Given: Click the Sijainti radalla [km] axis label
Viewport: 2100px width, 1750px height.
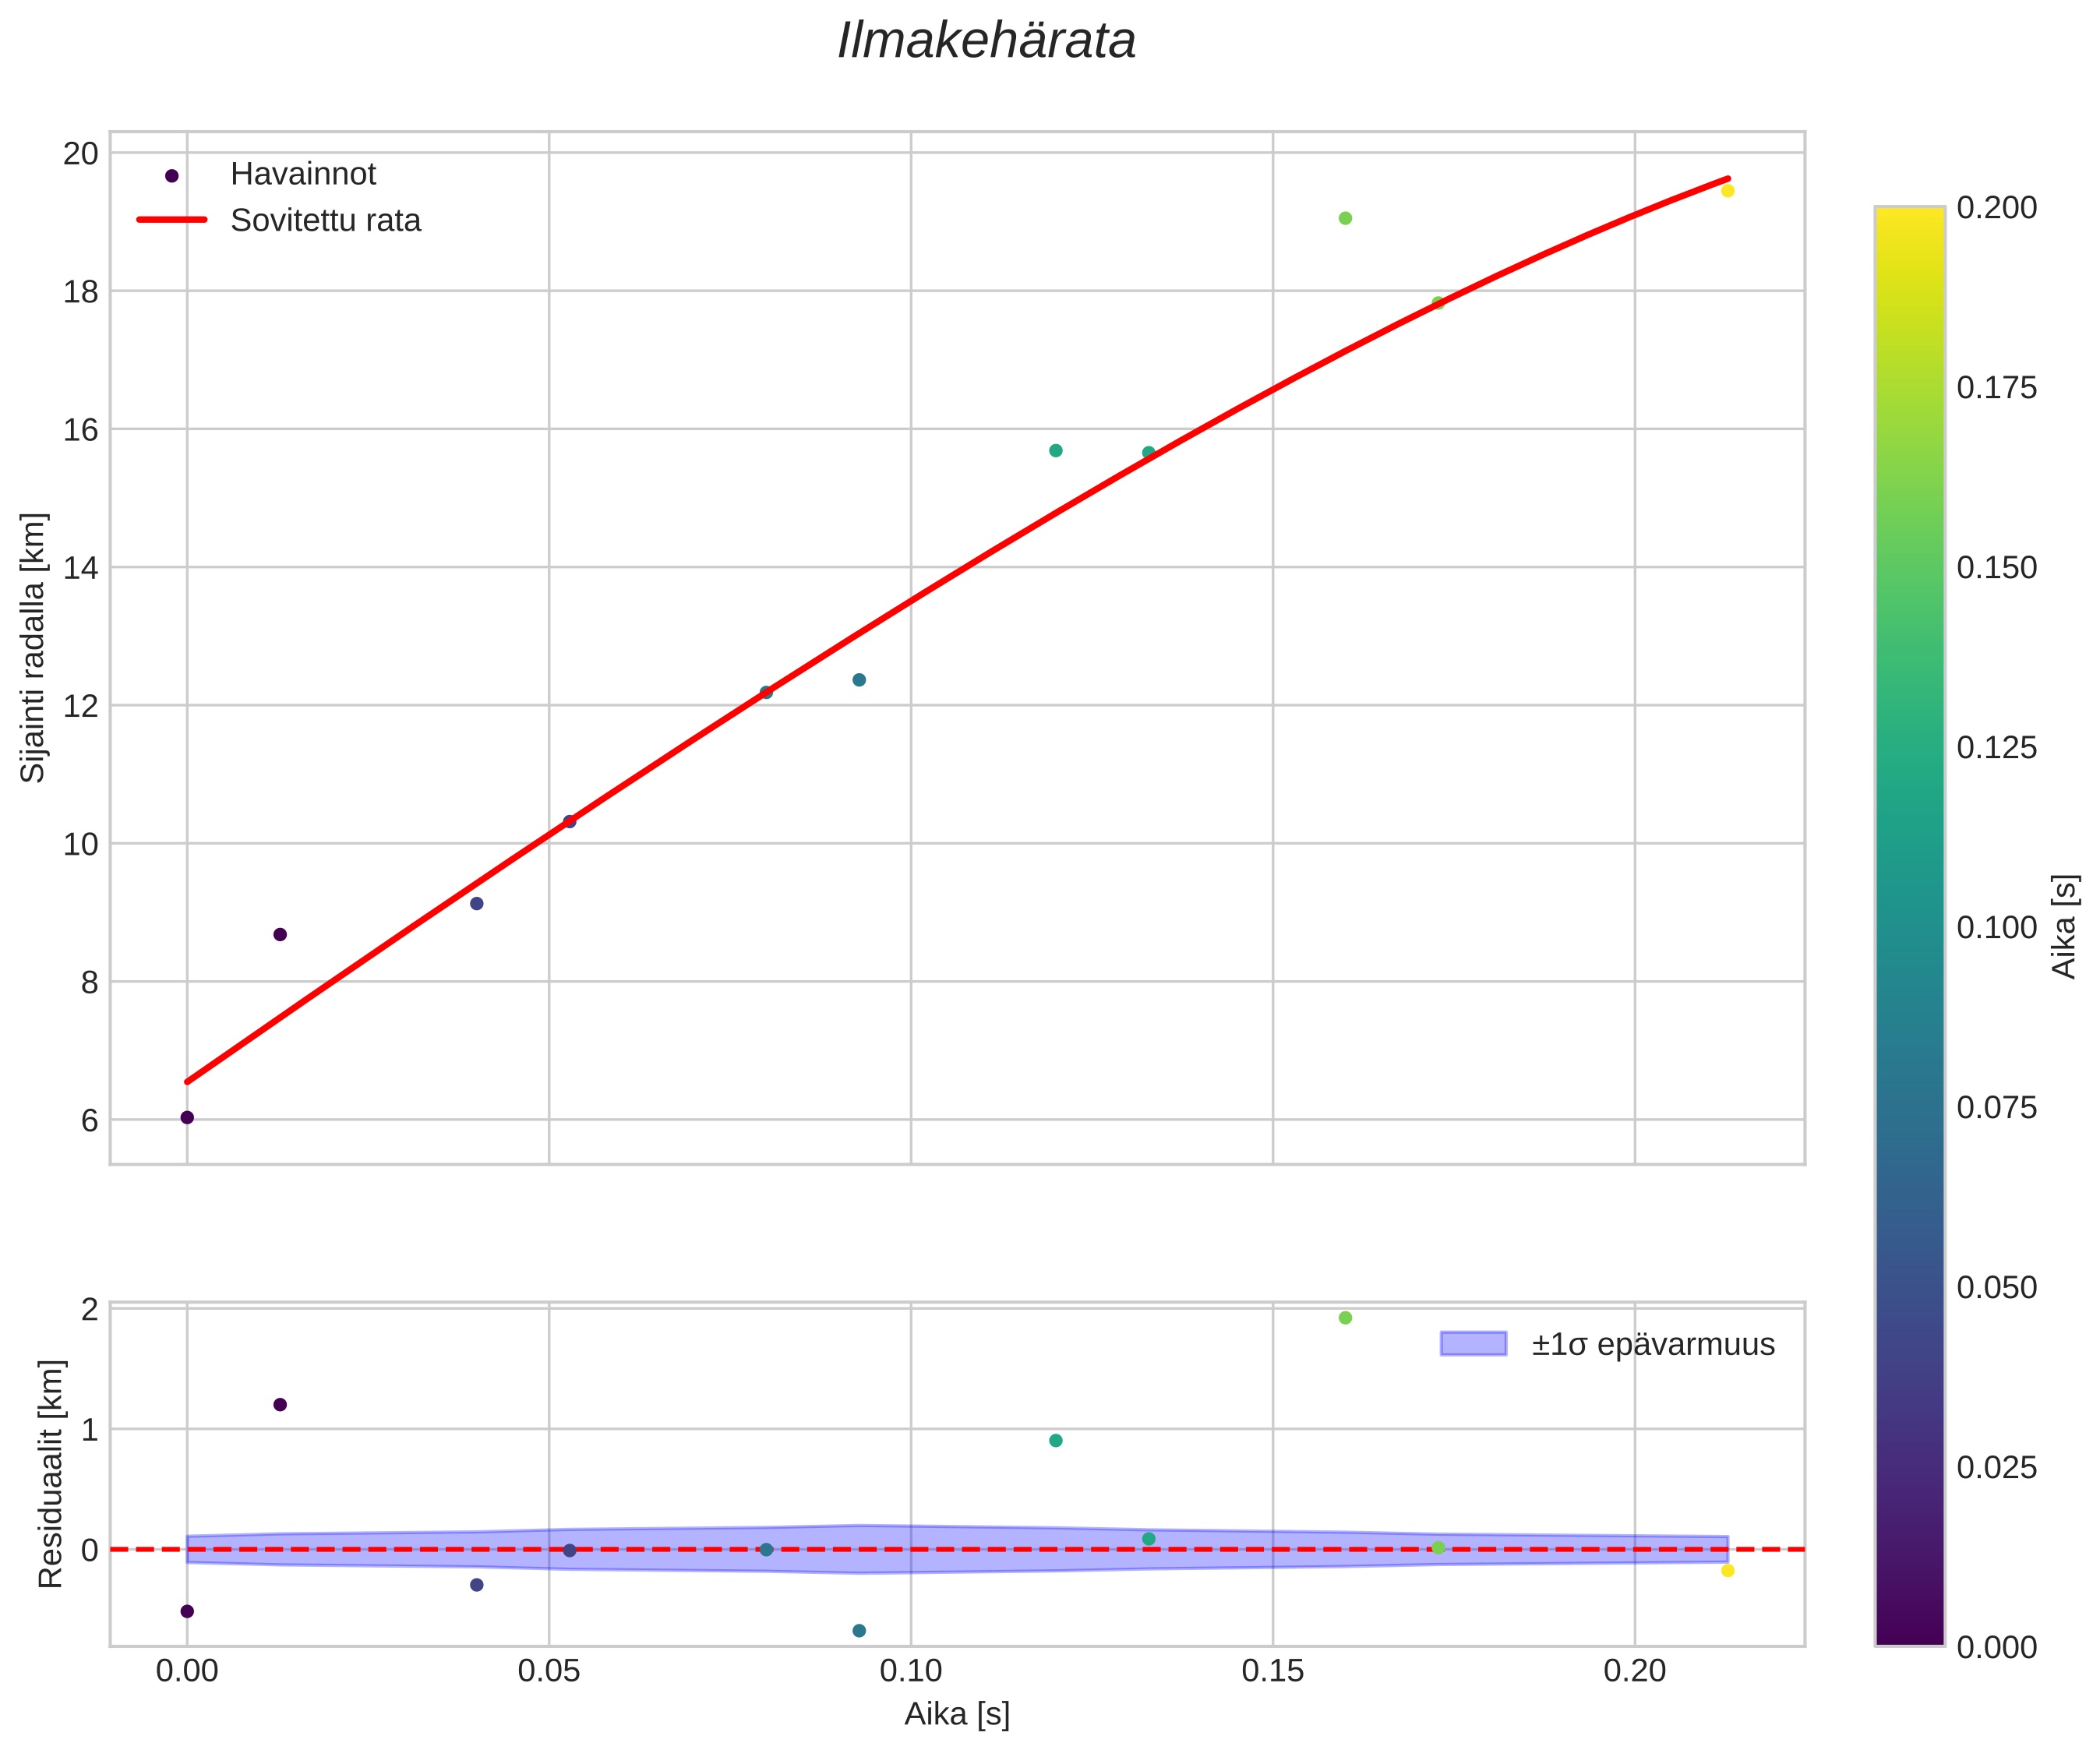Looking at the screenshot, I should point(34,648).
